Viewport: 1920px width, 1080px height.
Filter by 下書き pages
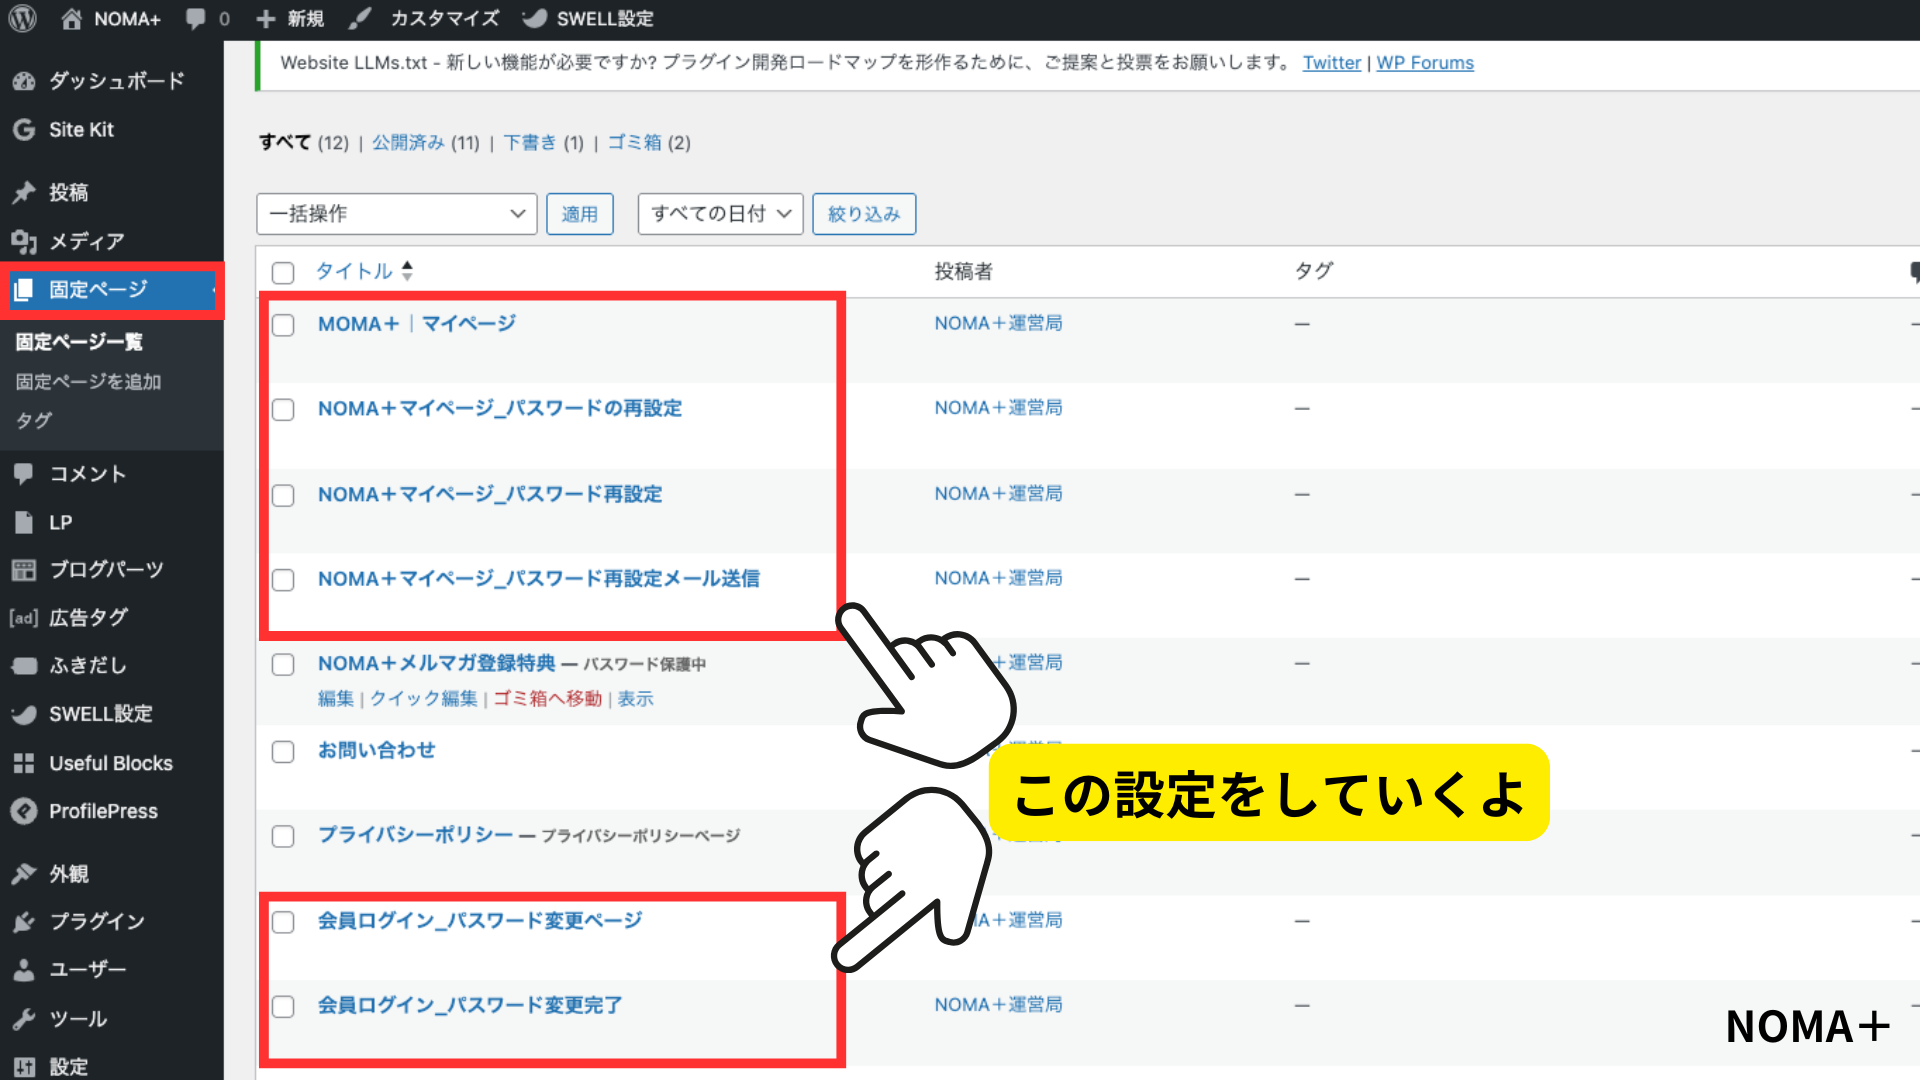(x=529, y=142)
